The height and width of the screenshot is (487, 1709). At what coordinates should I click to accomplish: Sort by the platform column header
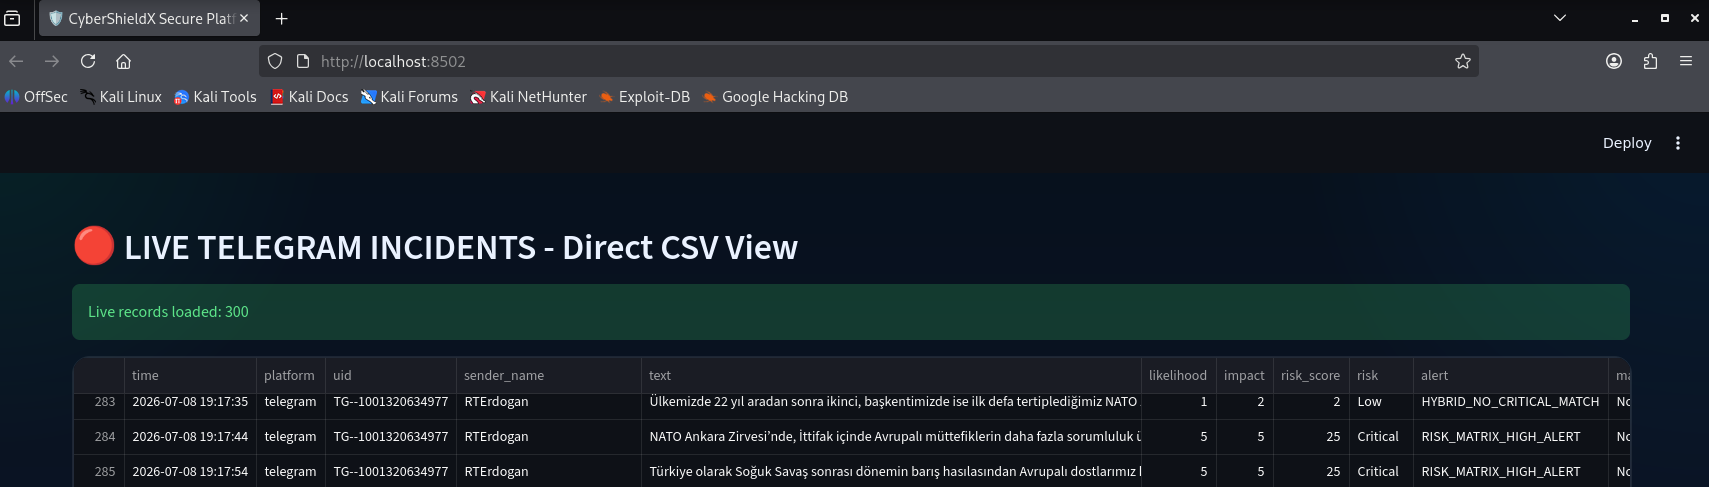291,375
